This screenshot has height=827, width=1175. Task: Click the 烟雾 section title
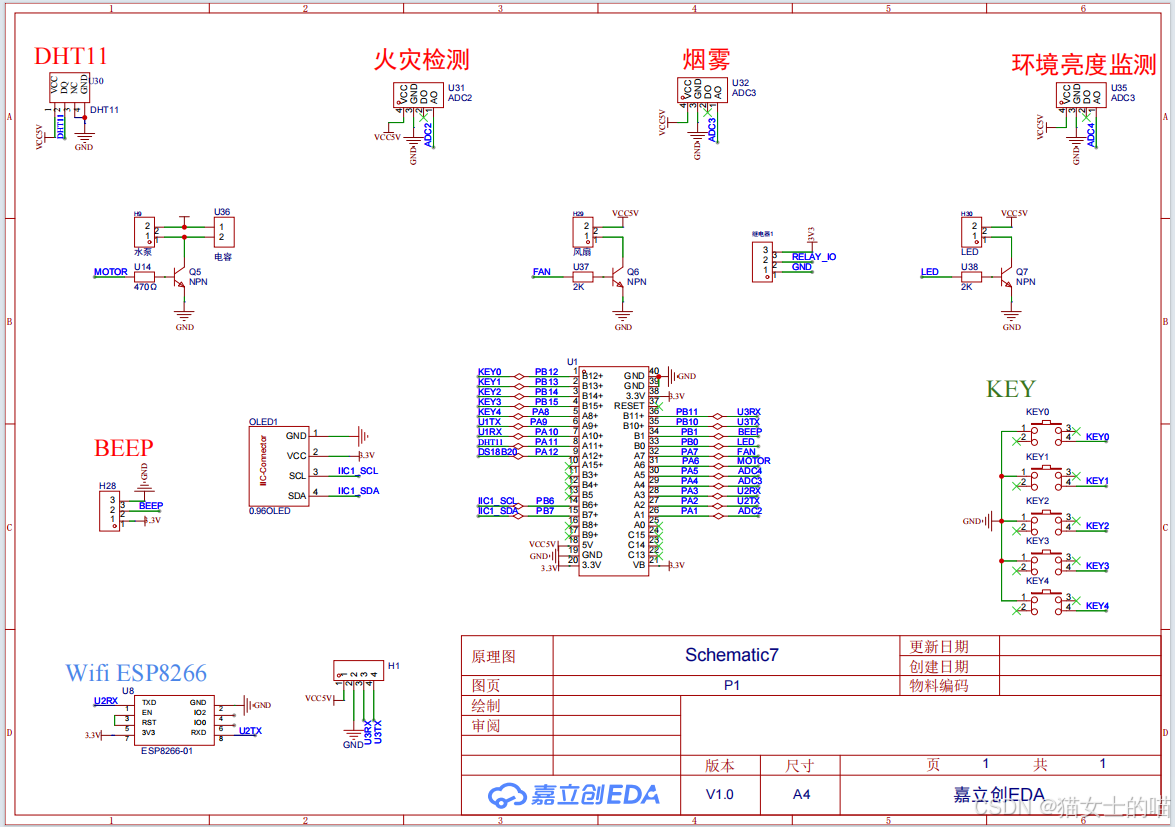[706, 59]
